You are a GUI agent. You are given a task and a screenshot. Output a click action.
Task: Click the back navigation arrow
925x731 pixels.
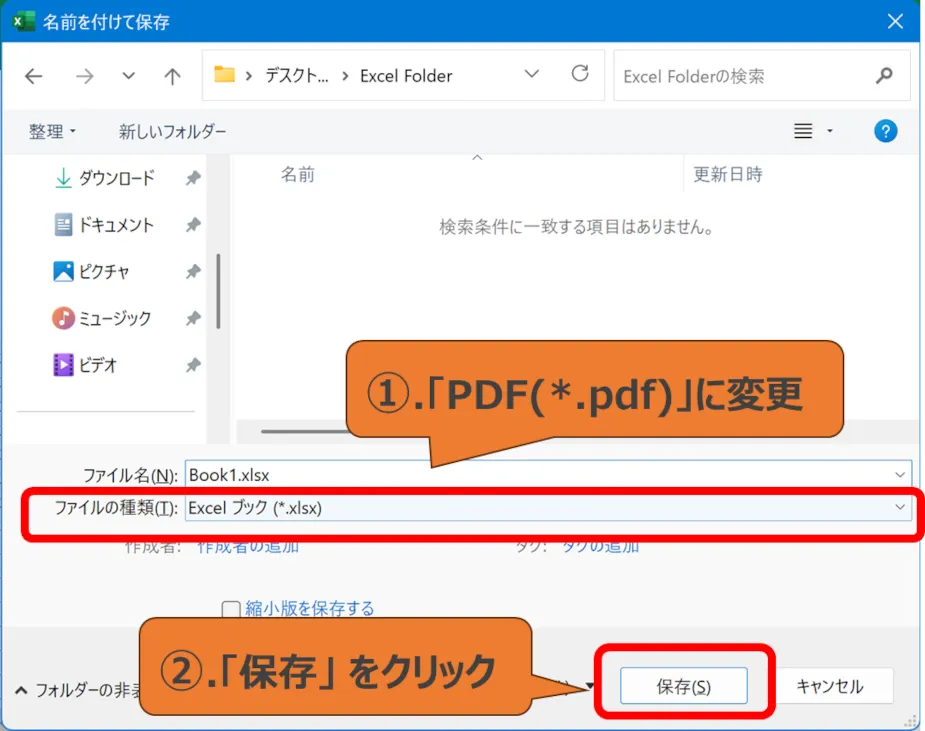tap(34, 77)
